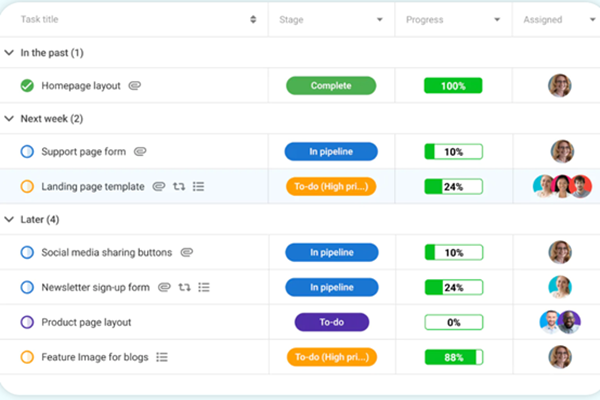The image size is (600, 400).
Task: Open subtasks list icon on Landing page template
Action: tap(198, 186)
